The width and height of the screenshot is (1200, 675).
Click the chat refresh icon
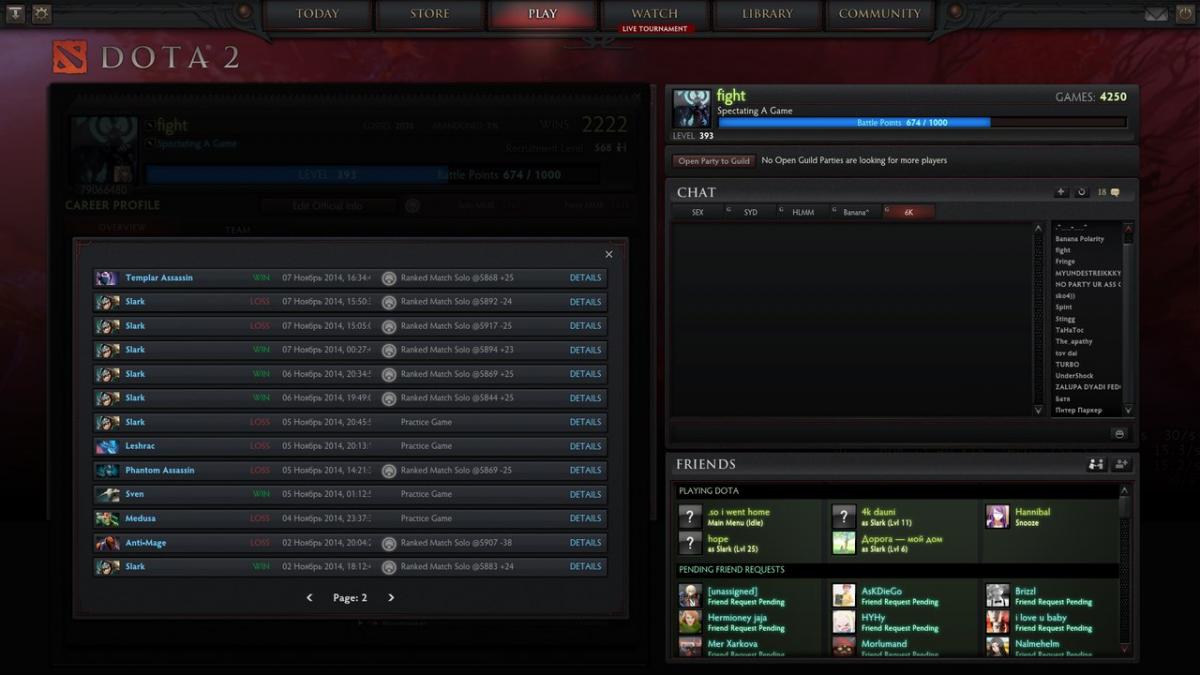pyautogui.click(x=1081, y=192)
